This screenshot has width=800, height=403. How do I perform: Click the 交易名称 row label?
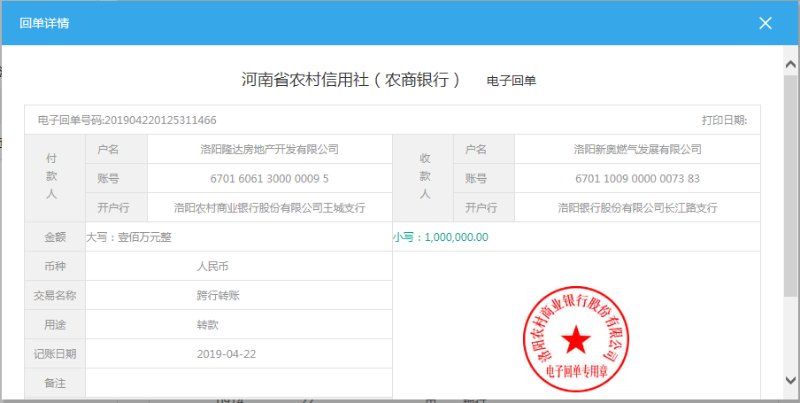click(55, 295)
